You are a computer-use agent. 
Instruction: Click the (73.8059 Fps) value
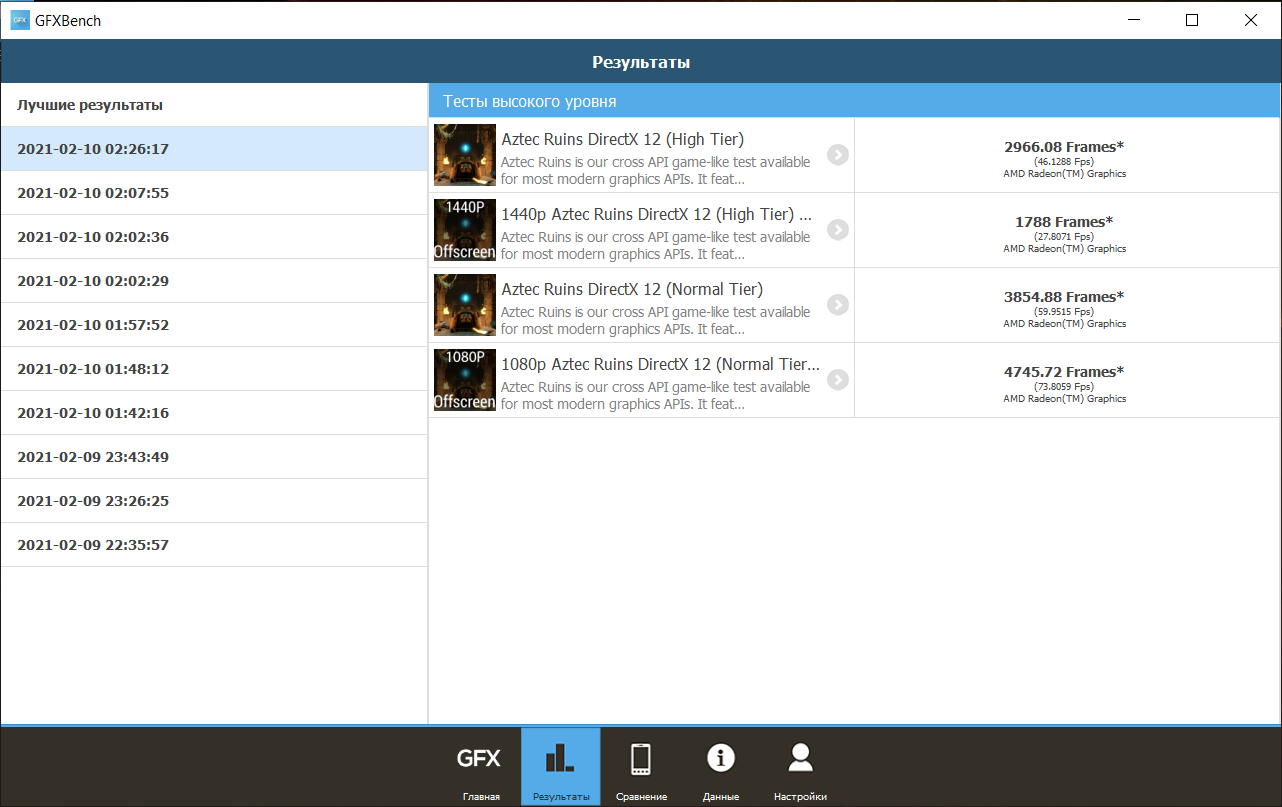1064,386
